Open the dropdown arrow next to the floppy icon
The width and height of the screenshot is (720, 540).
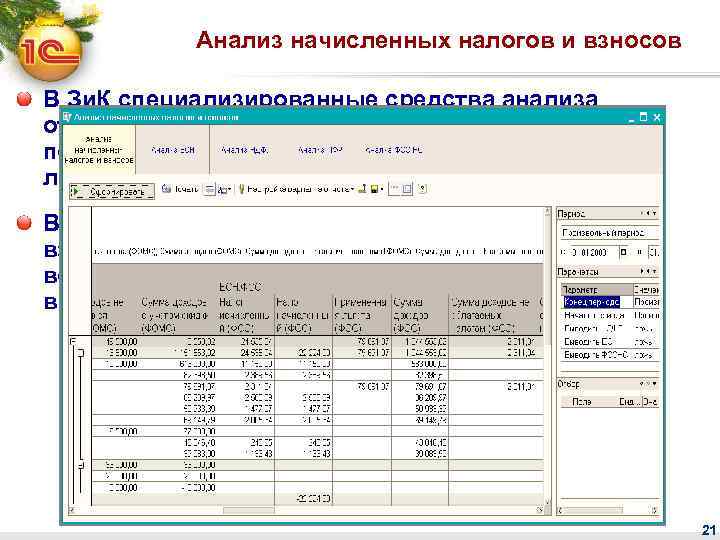tap(382, 189)
